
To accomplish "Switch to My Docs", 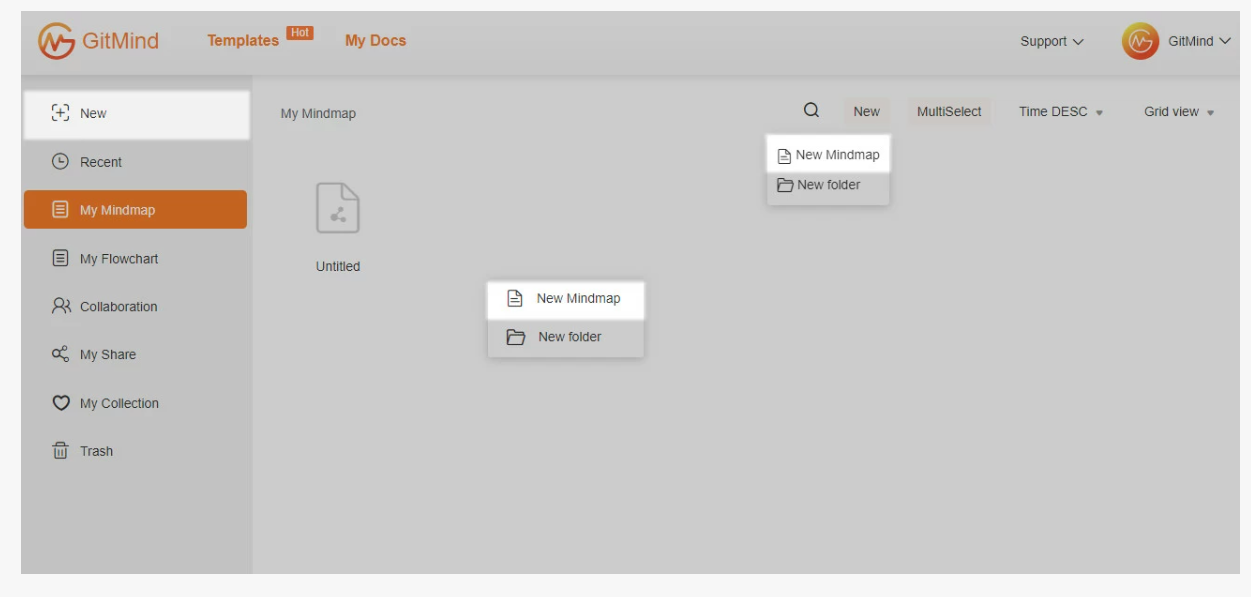I will pos(375,40).
